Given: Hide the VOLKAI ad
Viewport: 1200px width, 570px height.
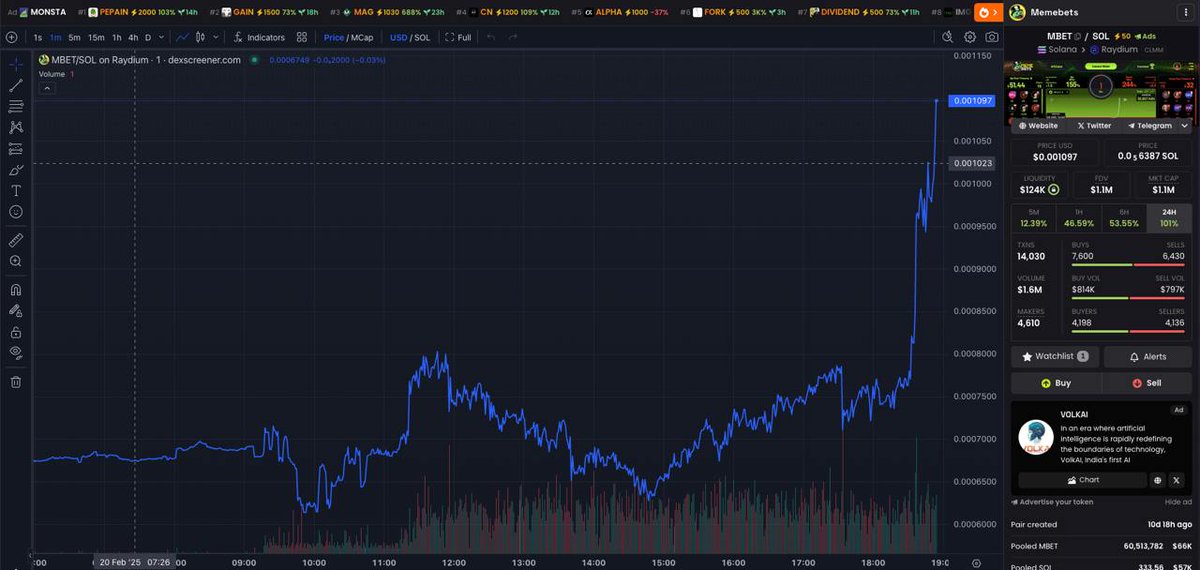Looking at the screenshot, I should (x=1178, y=502).
